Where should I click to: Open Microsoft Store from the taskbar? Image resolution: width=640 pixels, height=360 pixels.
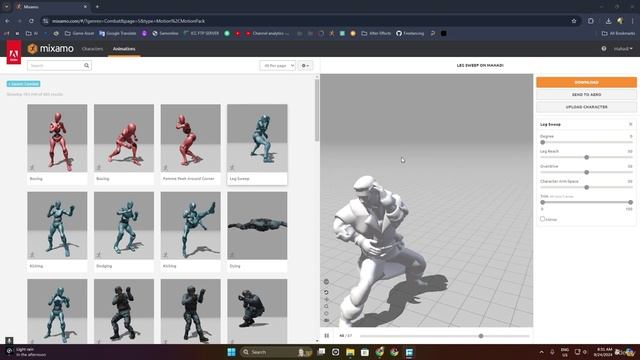365,352
